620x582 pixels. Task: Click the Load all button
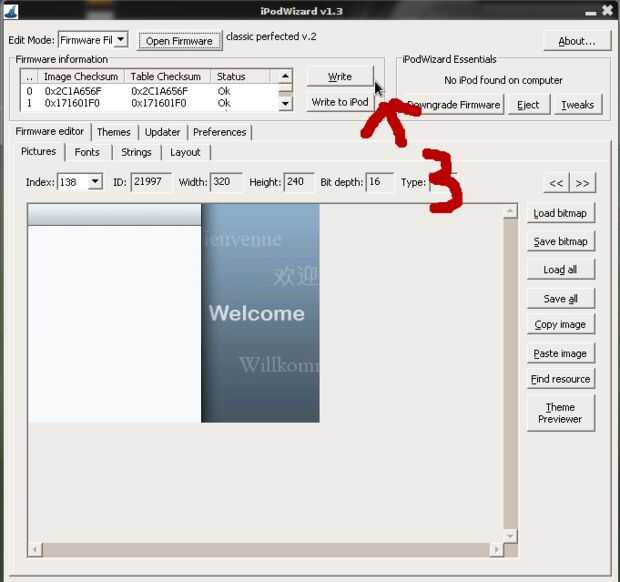[x=560, y=270]
